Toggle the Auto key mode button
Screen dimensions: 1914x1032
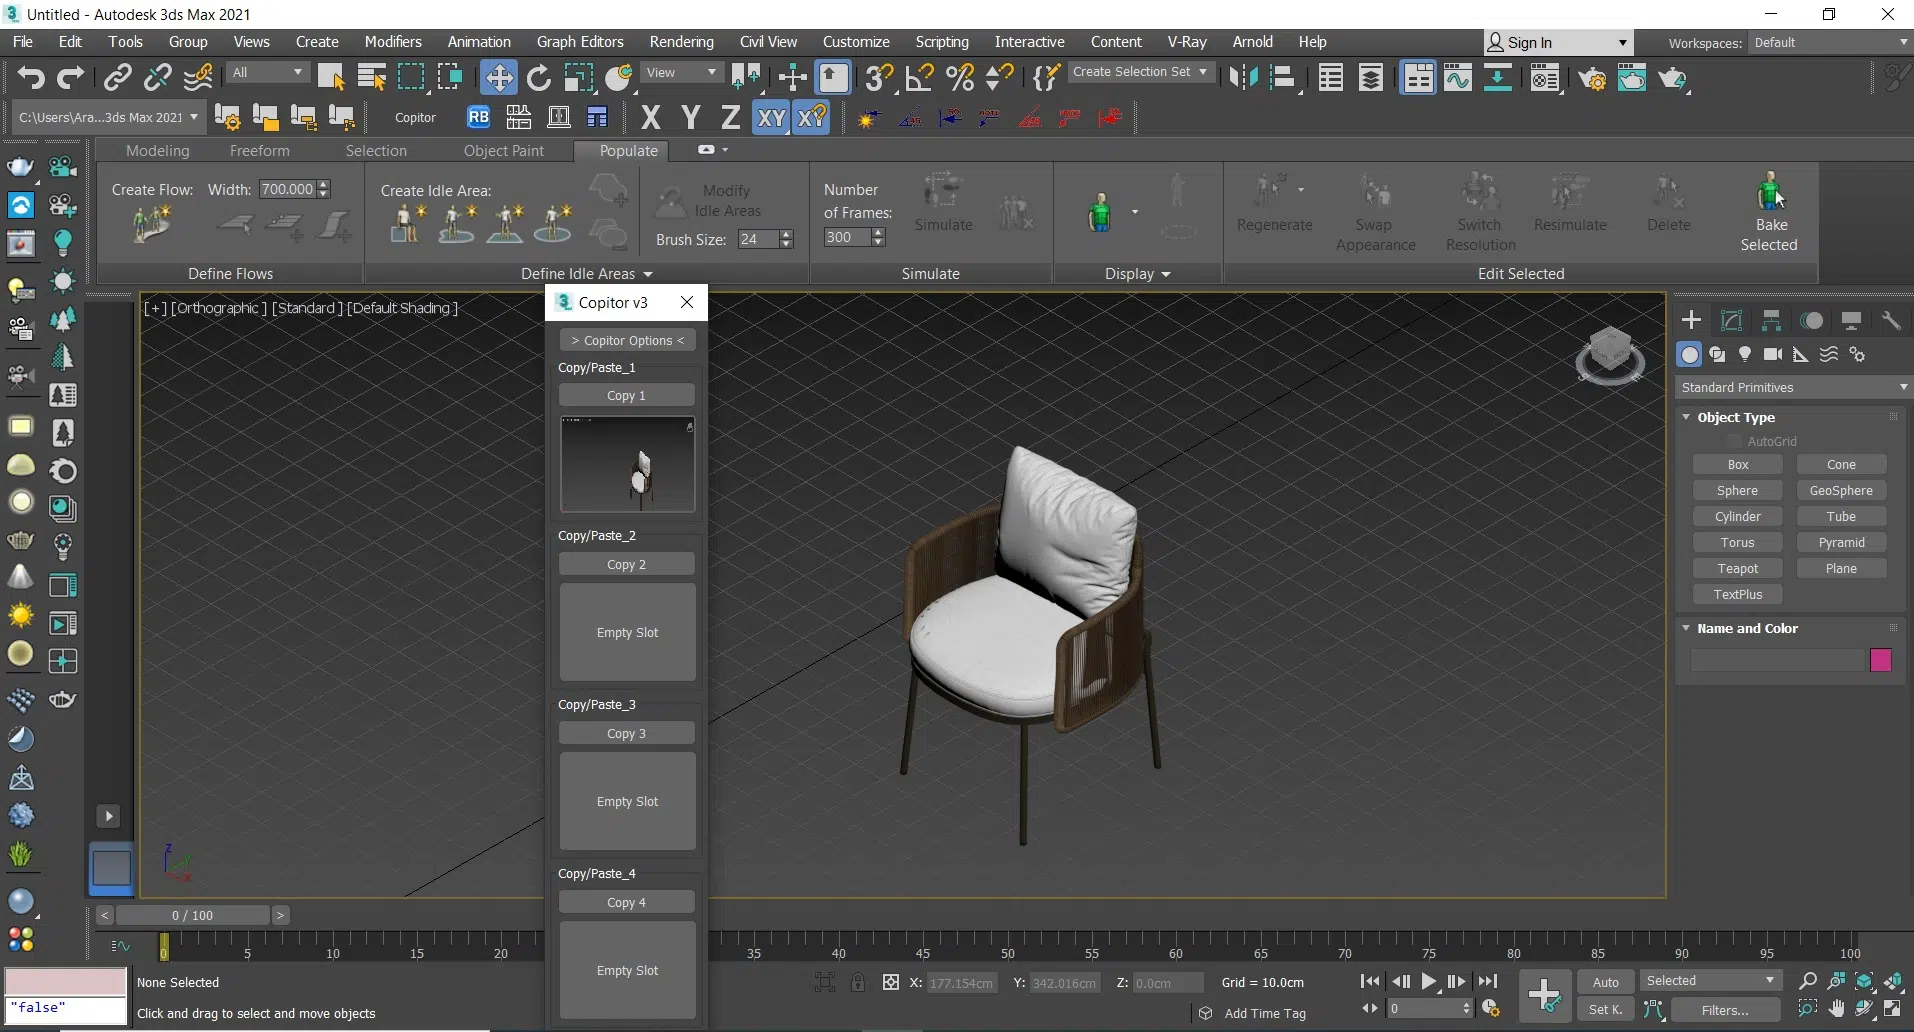[x=1605, y=982]
